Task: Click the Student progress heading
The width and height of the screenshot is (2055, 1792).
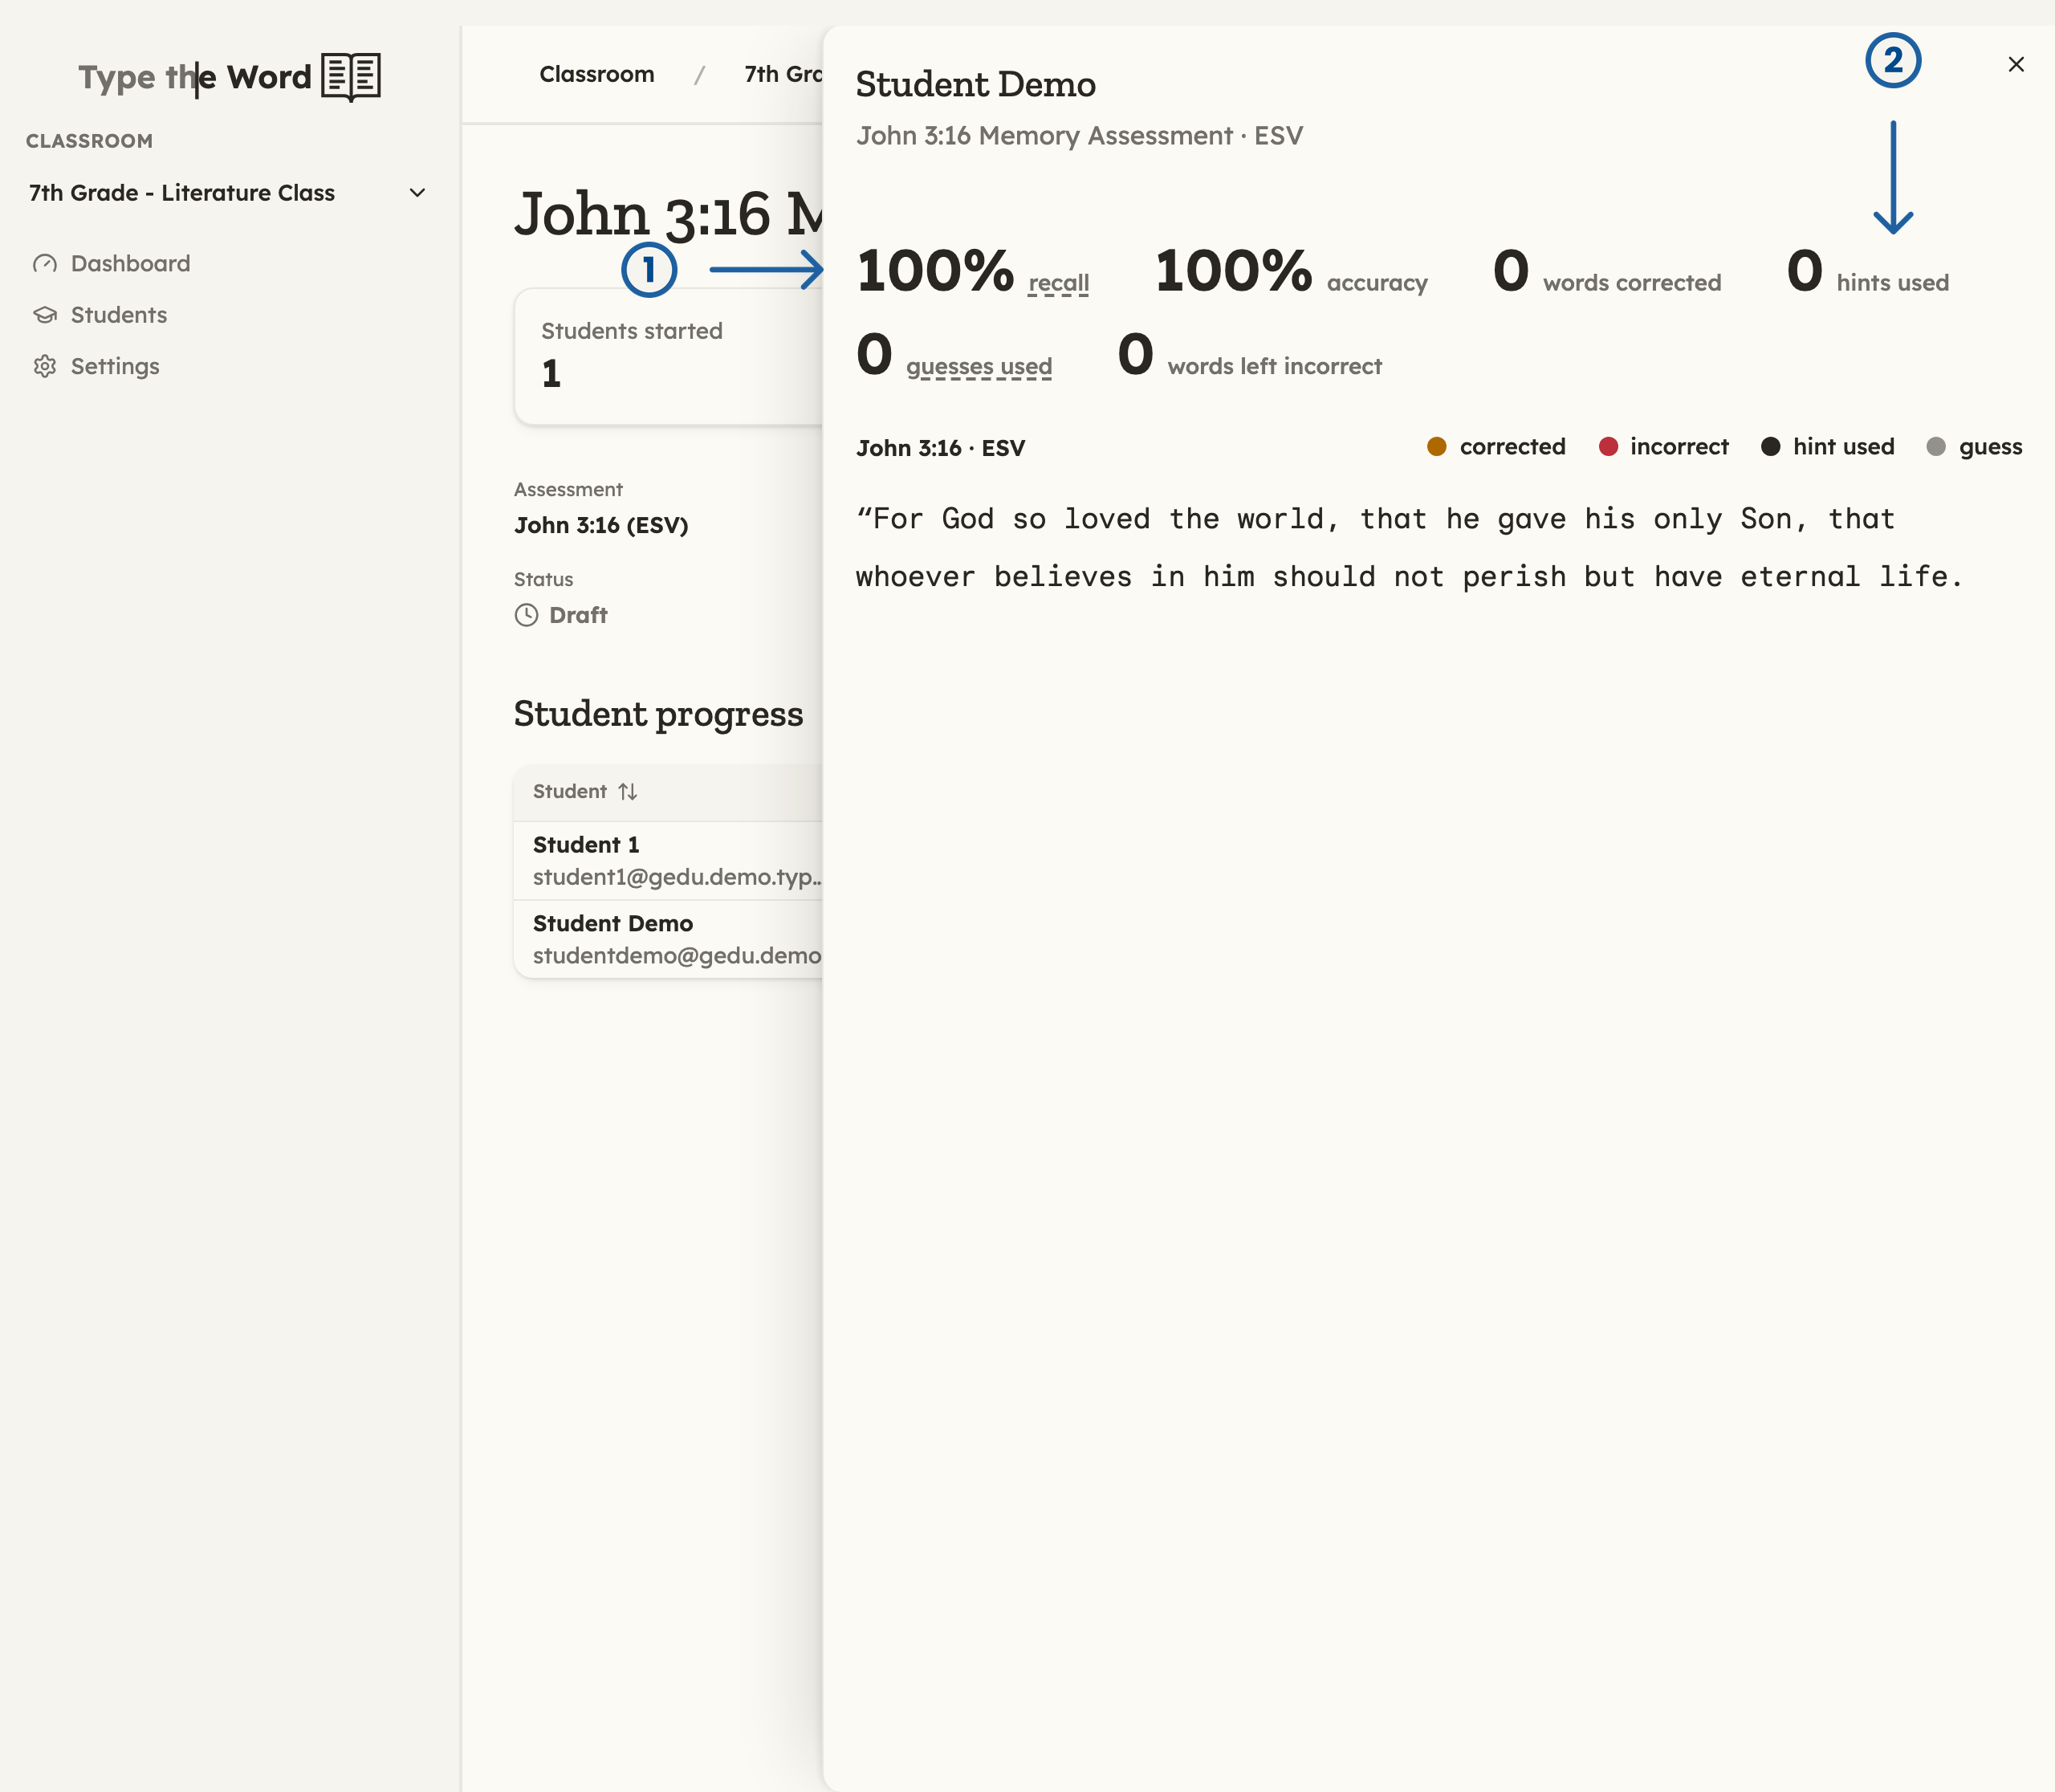Action: 658,714
